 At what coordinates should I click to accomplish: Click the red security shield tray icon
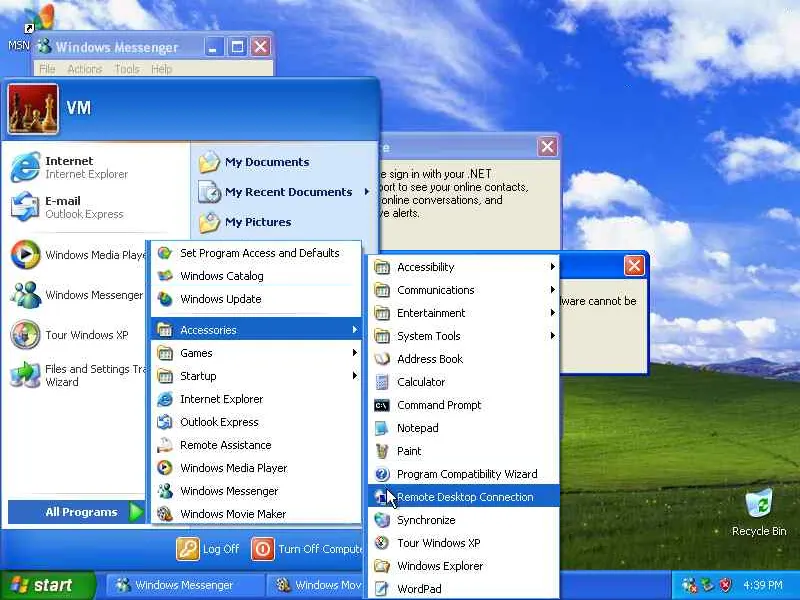point(725,585)
